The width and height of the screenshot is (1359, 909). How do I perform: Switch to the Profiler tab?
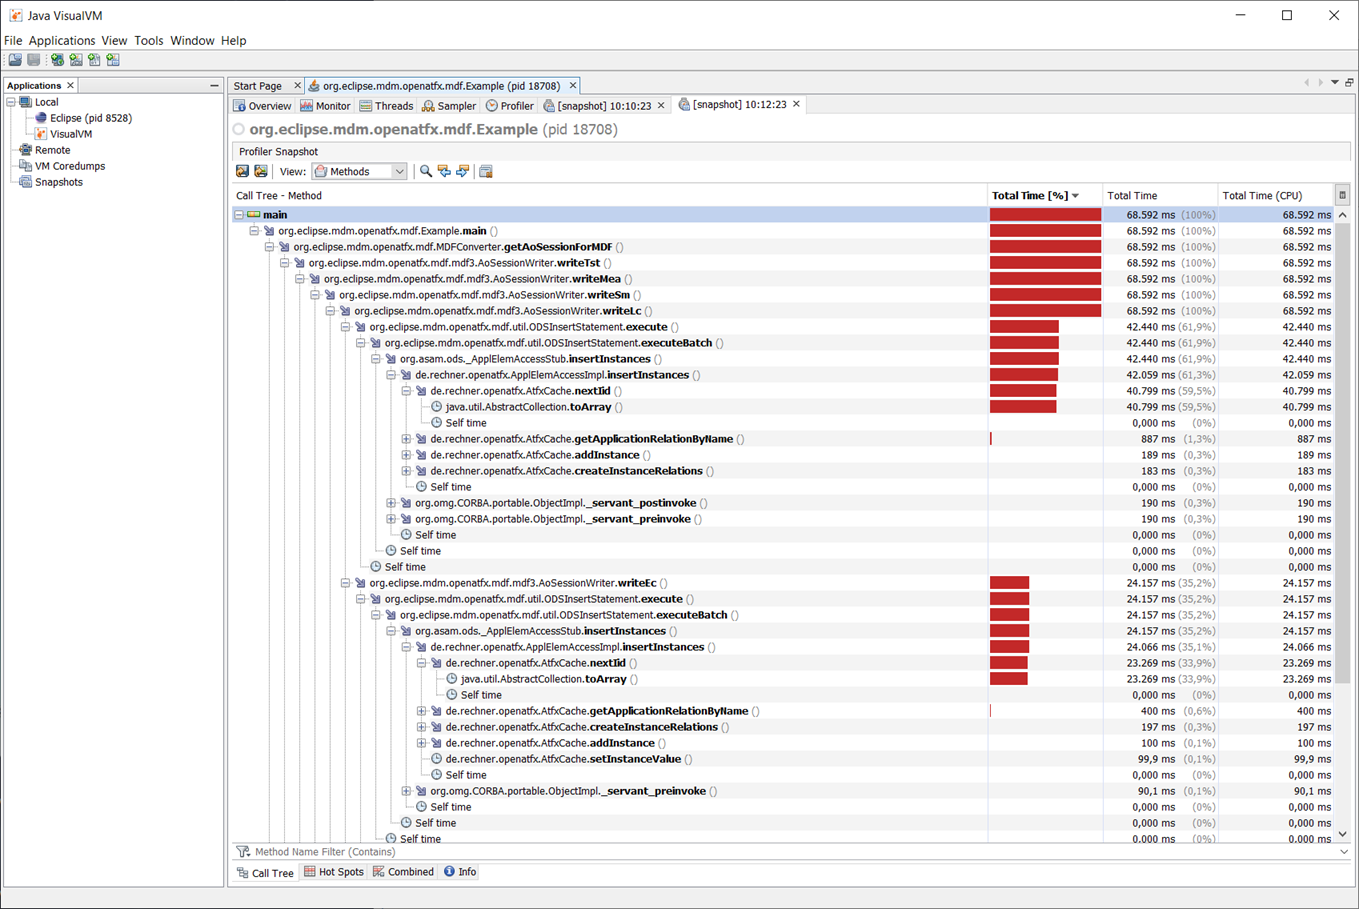509,106
